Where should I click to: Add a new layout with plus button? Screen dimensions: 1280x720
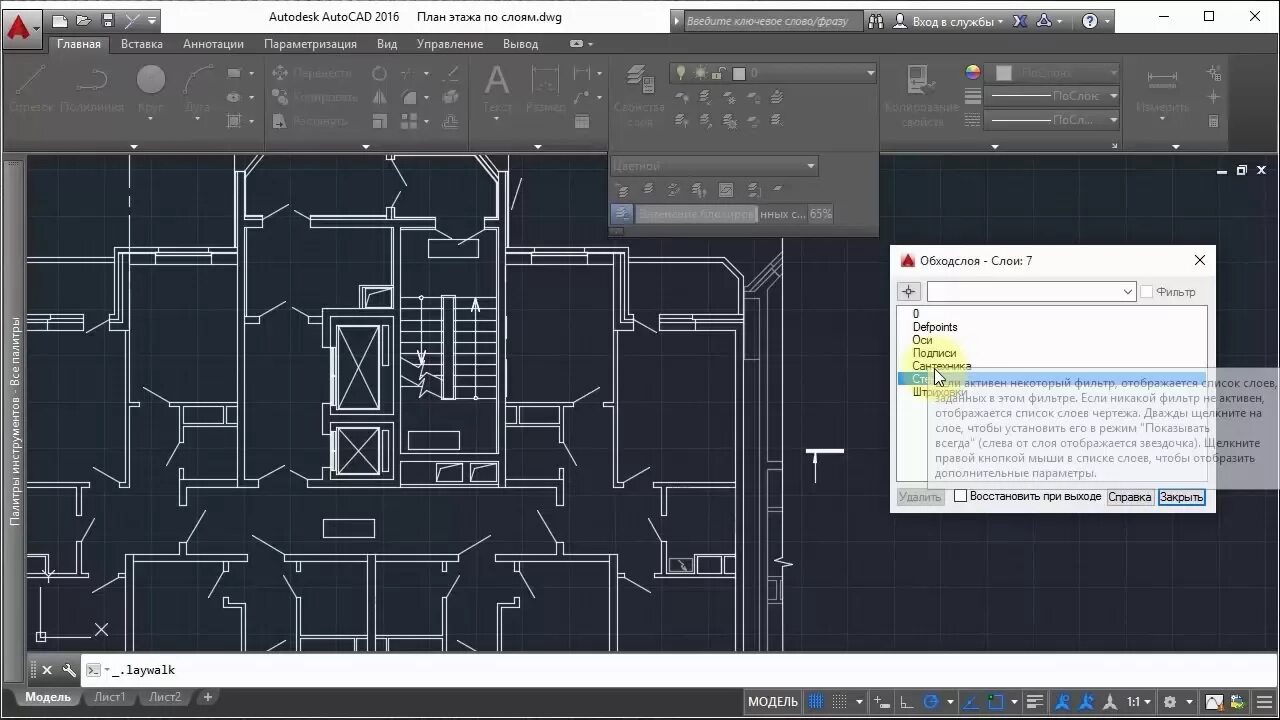click(x=208, y=697)
